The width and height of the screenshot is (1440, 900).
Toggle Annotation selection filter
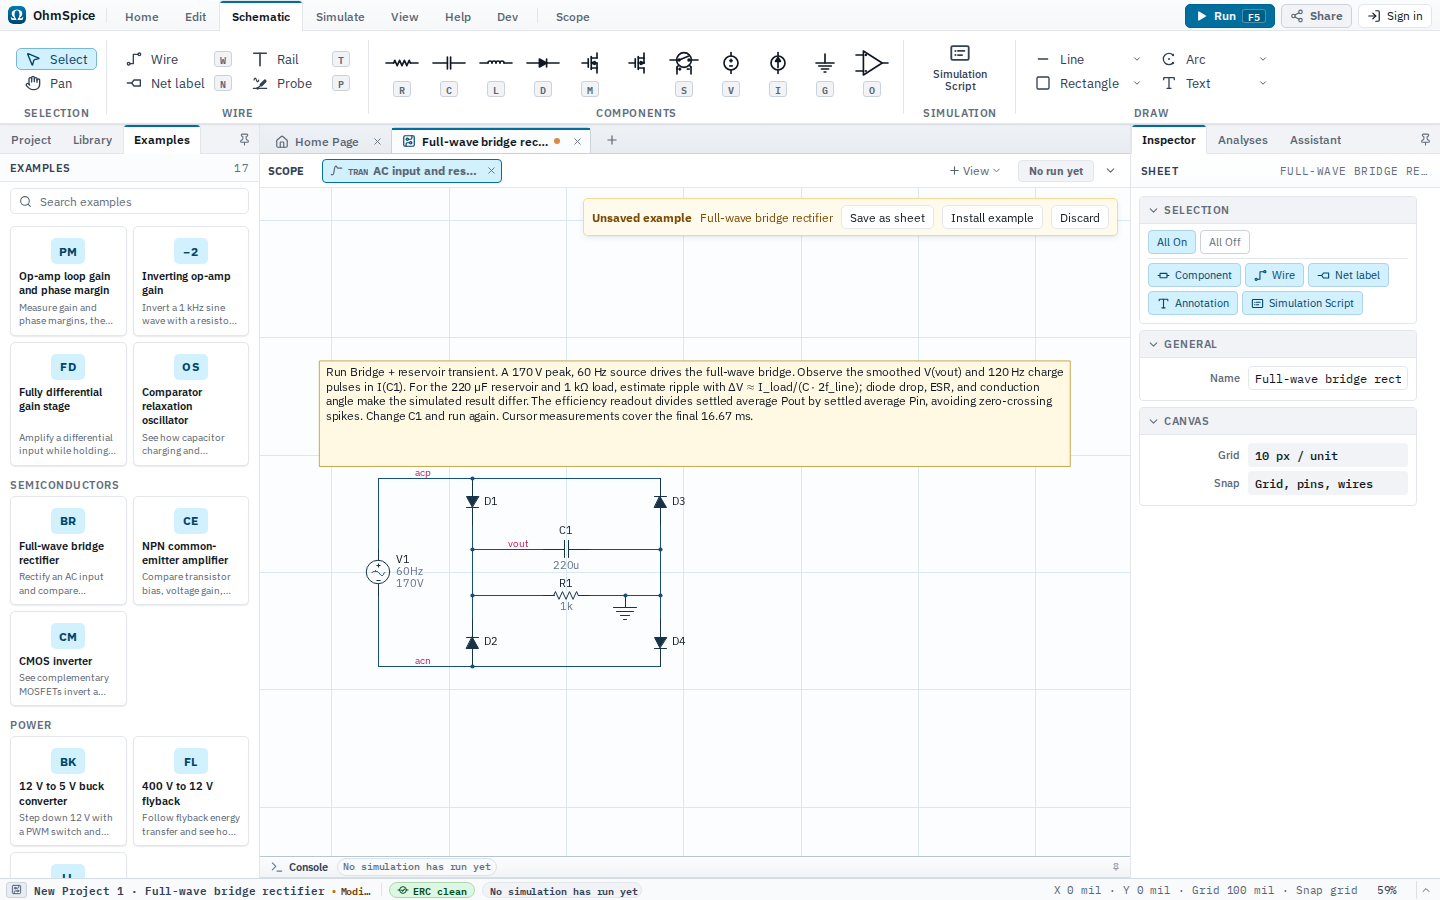1193,303
